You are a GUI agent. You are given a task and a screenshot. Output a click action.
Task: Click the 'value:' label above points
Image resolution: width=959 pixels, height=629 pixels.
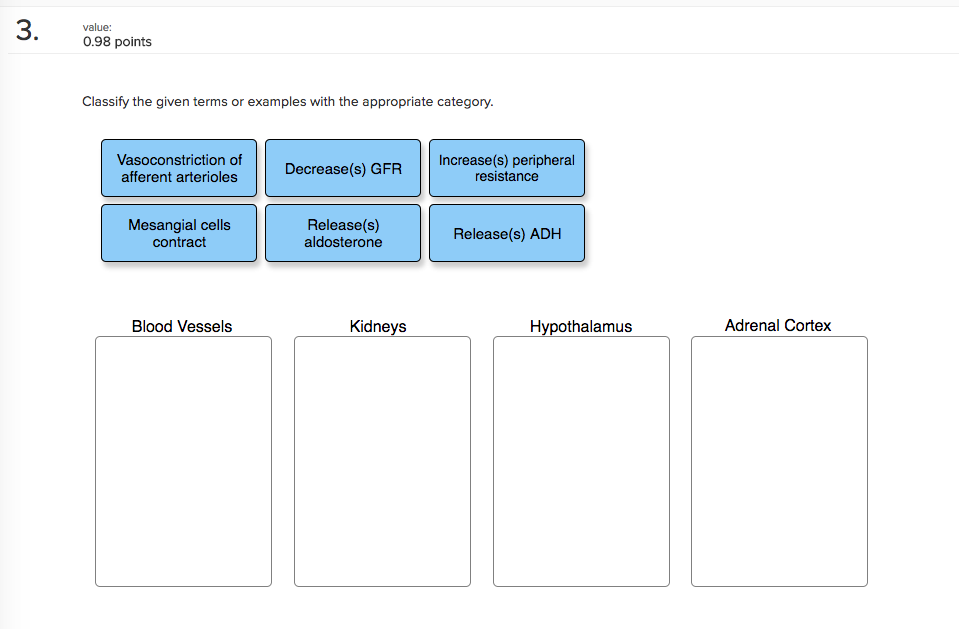[x=96, y=26]
